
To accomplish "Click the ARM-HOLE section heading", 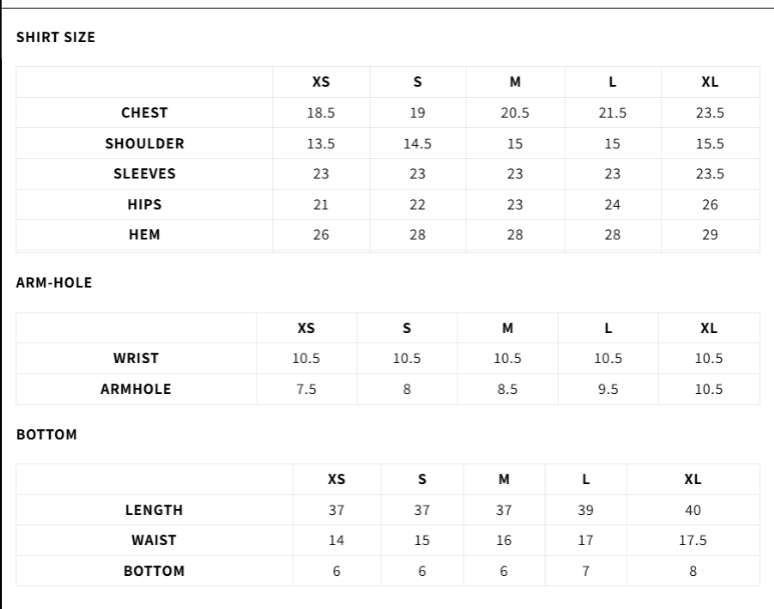I will click(x=54, y=283).
